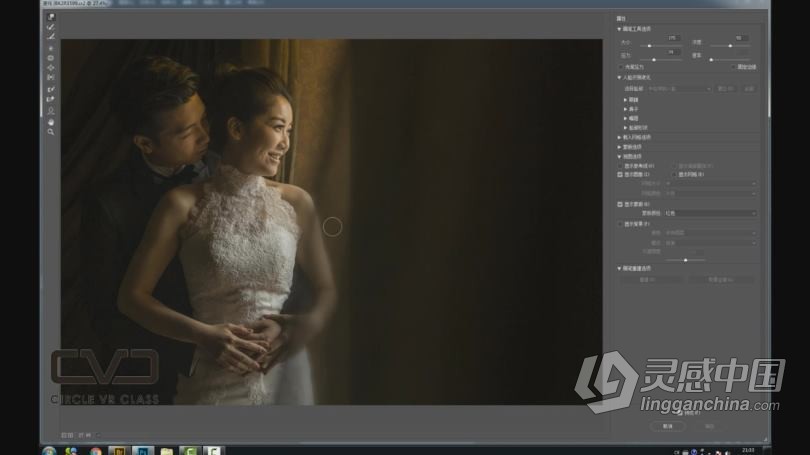Open the backdrop use dropdown
810x455 pixels.
pos(710,233)
